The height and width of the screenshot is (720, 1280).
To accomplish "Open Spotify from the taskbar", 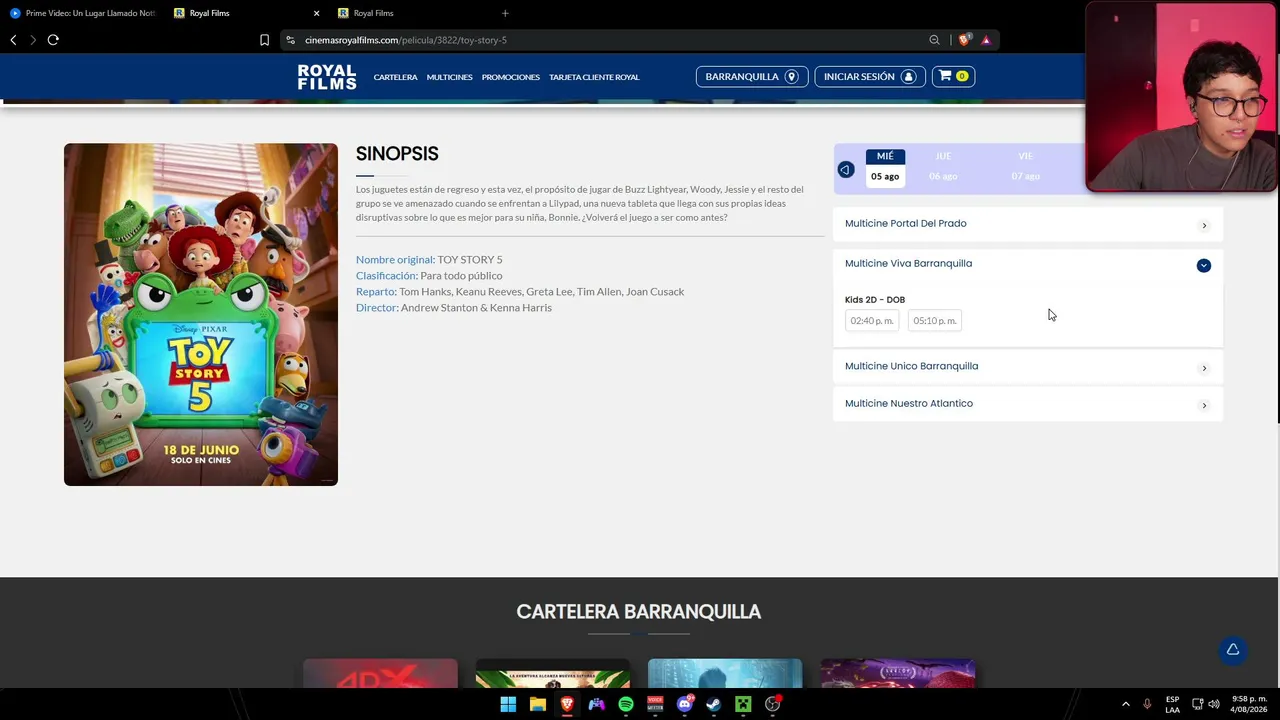I will [626, 704].
